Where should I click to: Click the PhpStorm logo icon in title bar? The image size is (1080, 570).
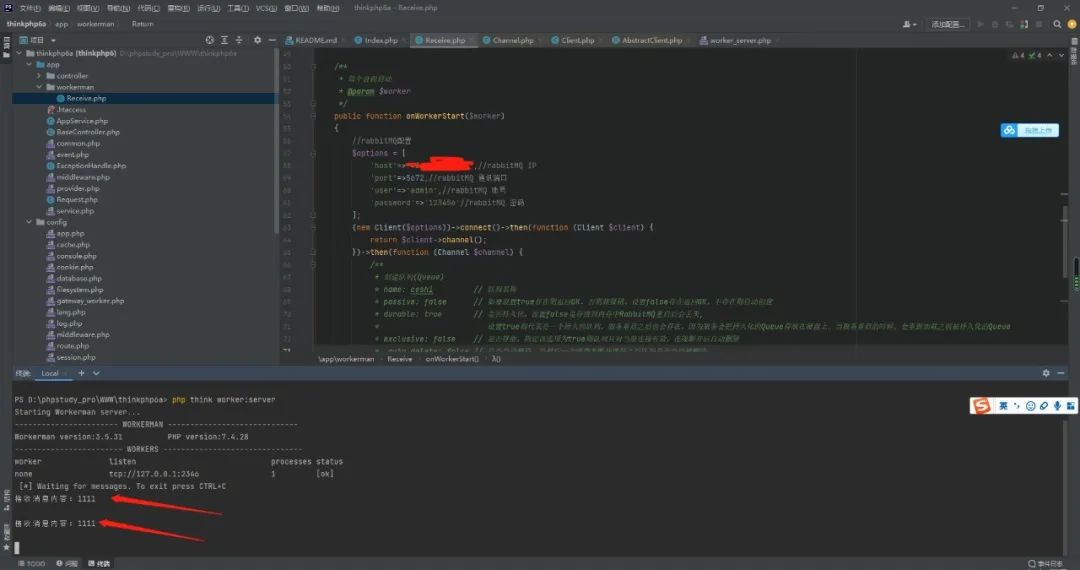[8, 8]
